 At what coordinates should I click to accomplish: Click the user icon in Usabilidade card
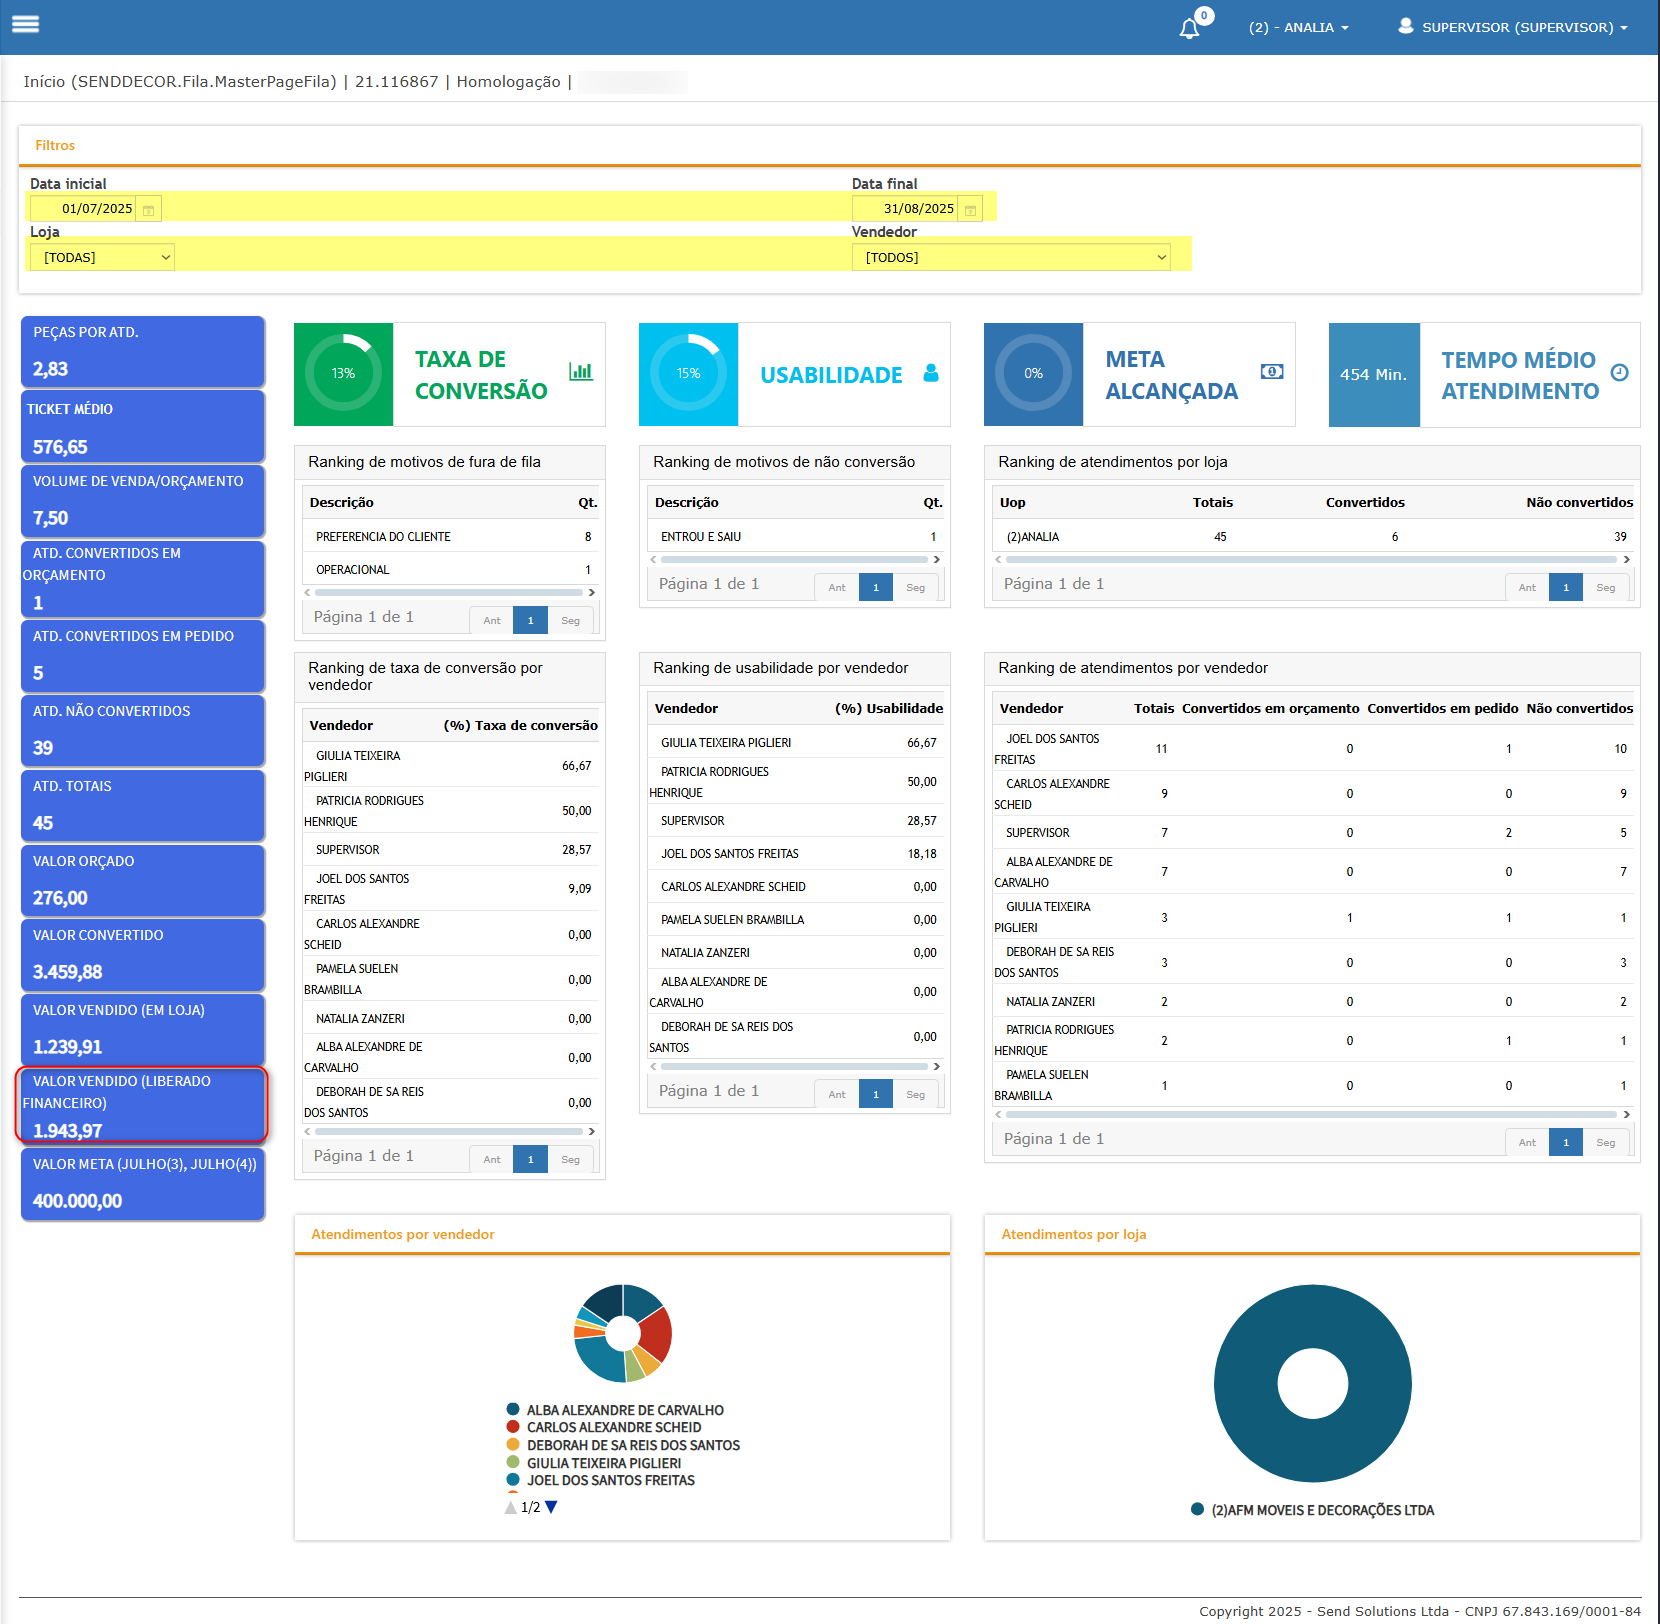931,373
